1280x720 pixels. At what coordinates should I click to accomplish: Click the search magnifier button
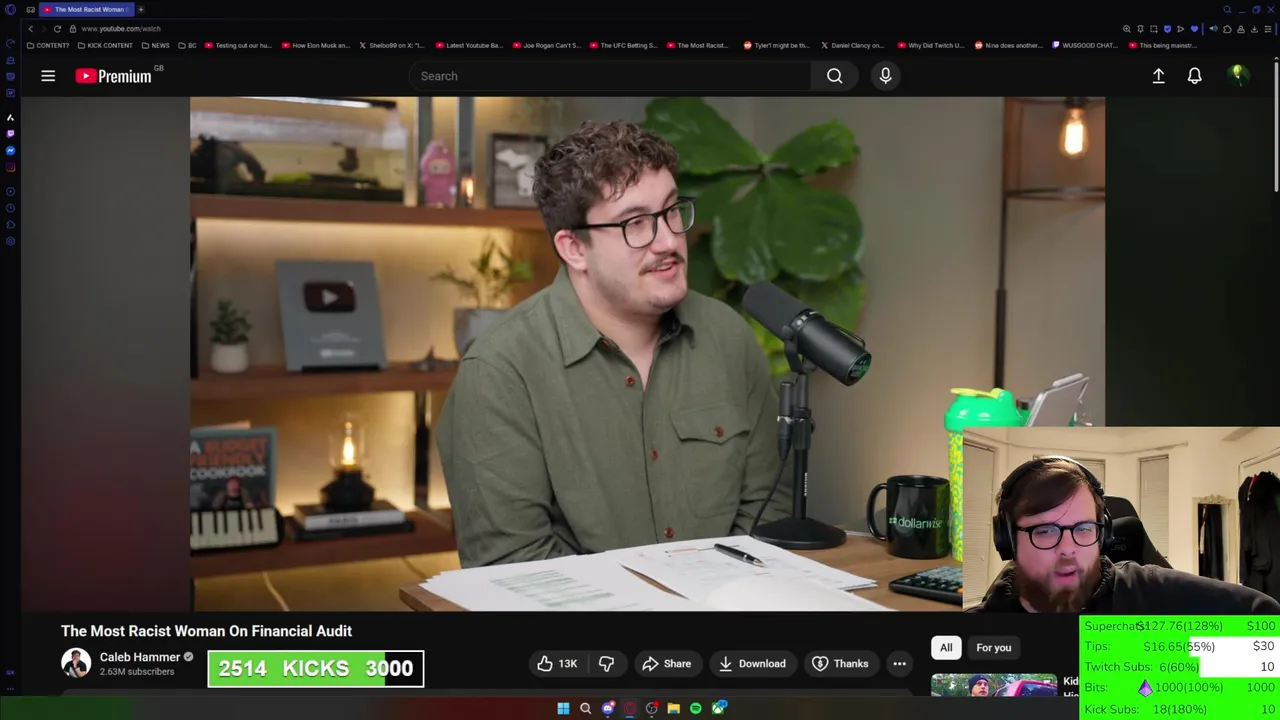[834, 76]
